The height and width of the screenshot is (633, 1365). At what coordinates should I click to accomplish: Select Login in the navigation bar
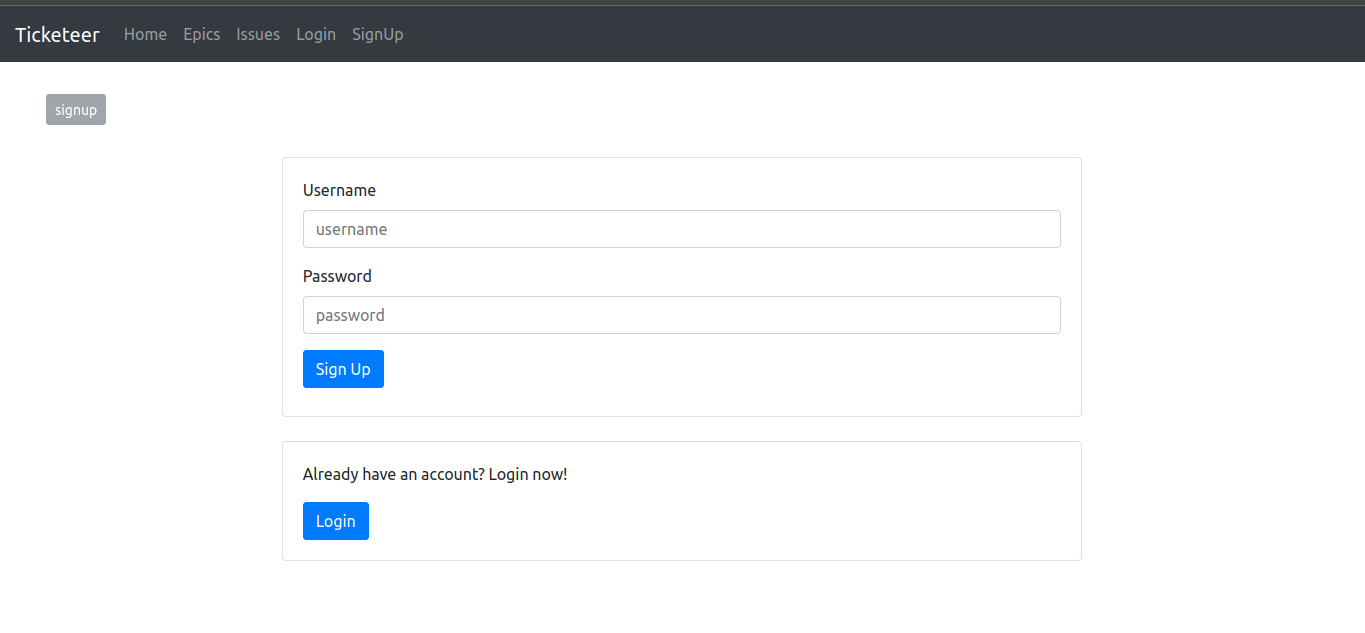[x=315, y=34]
